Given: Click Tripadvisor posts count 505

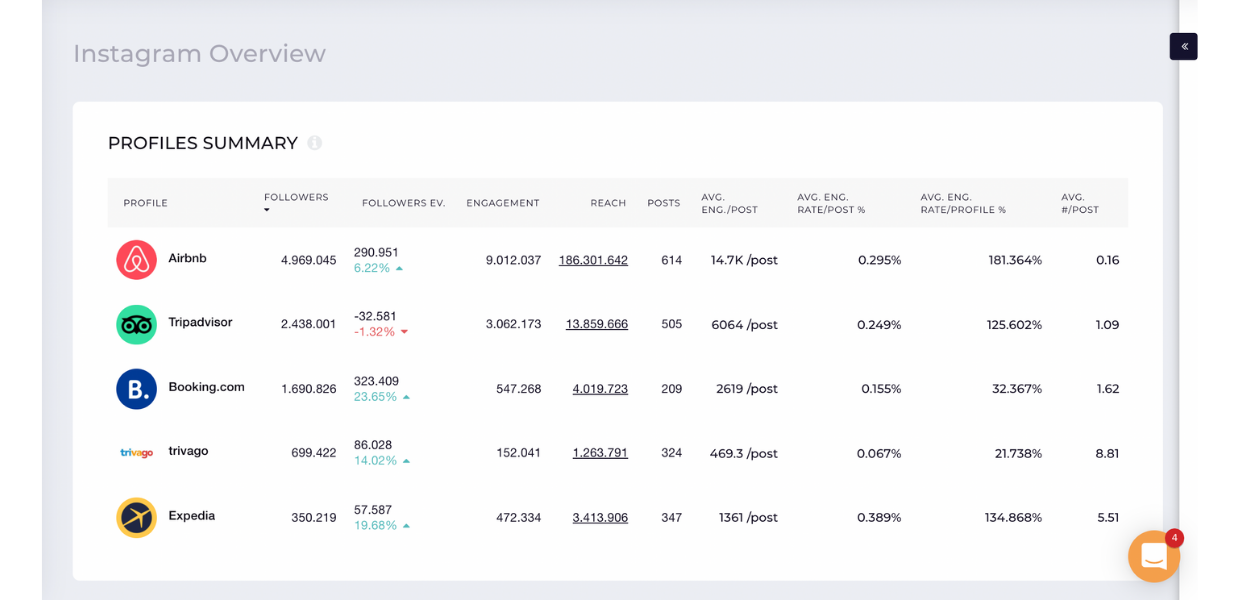Looking at the screenshot, I should pos(671,324).
